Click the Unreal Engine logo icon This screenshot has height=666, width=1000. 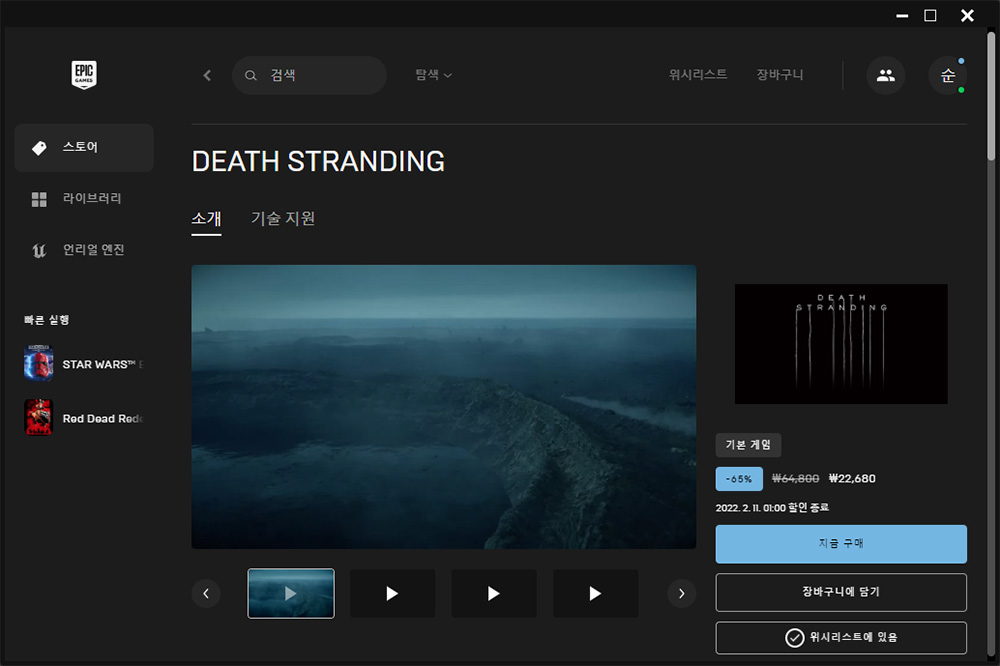39,251
